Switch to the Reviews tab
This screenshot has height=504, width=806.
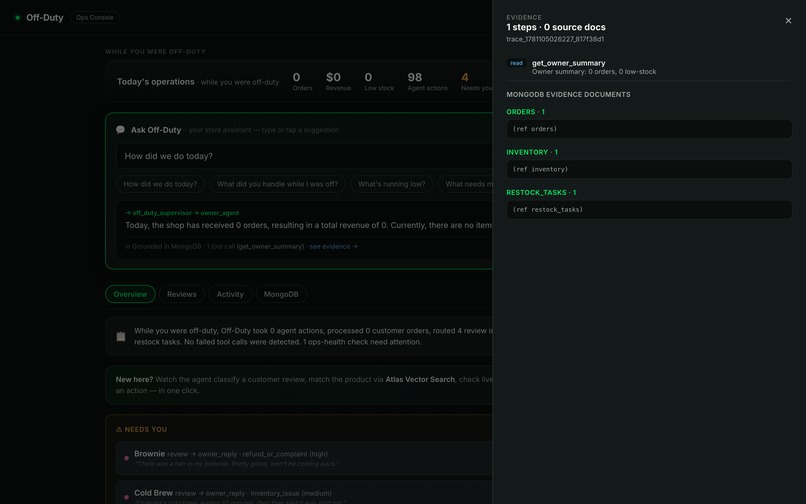181,294
